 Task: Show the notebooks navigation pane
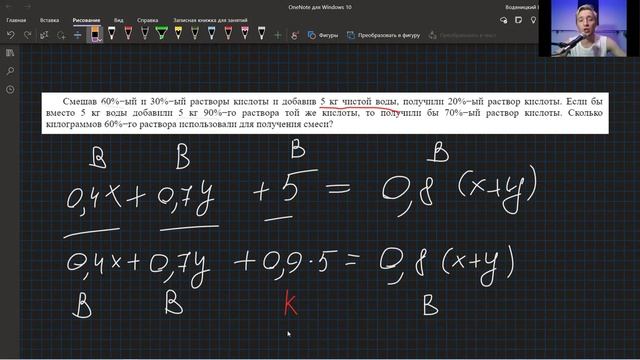coord(10,53)
